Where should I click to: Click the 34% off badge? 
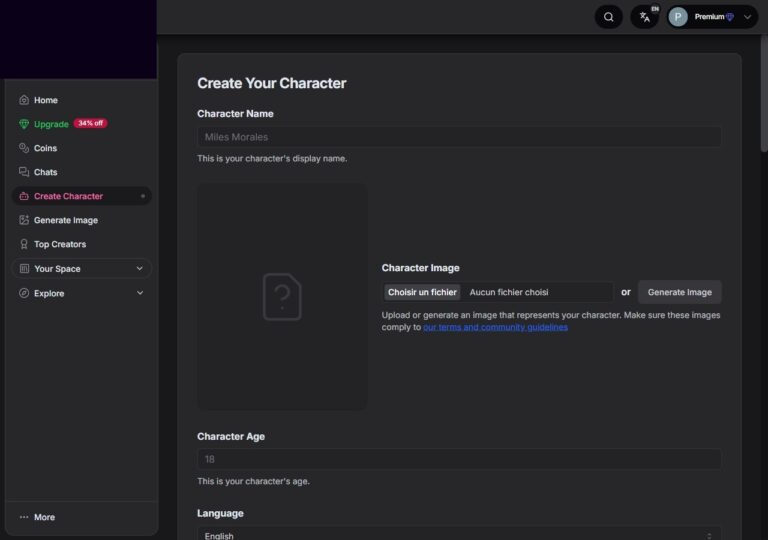(91, 123)
